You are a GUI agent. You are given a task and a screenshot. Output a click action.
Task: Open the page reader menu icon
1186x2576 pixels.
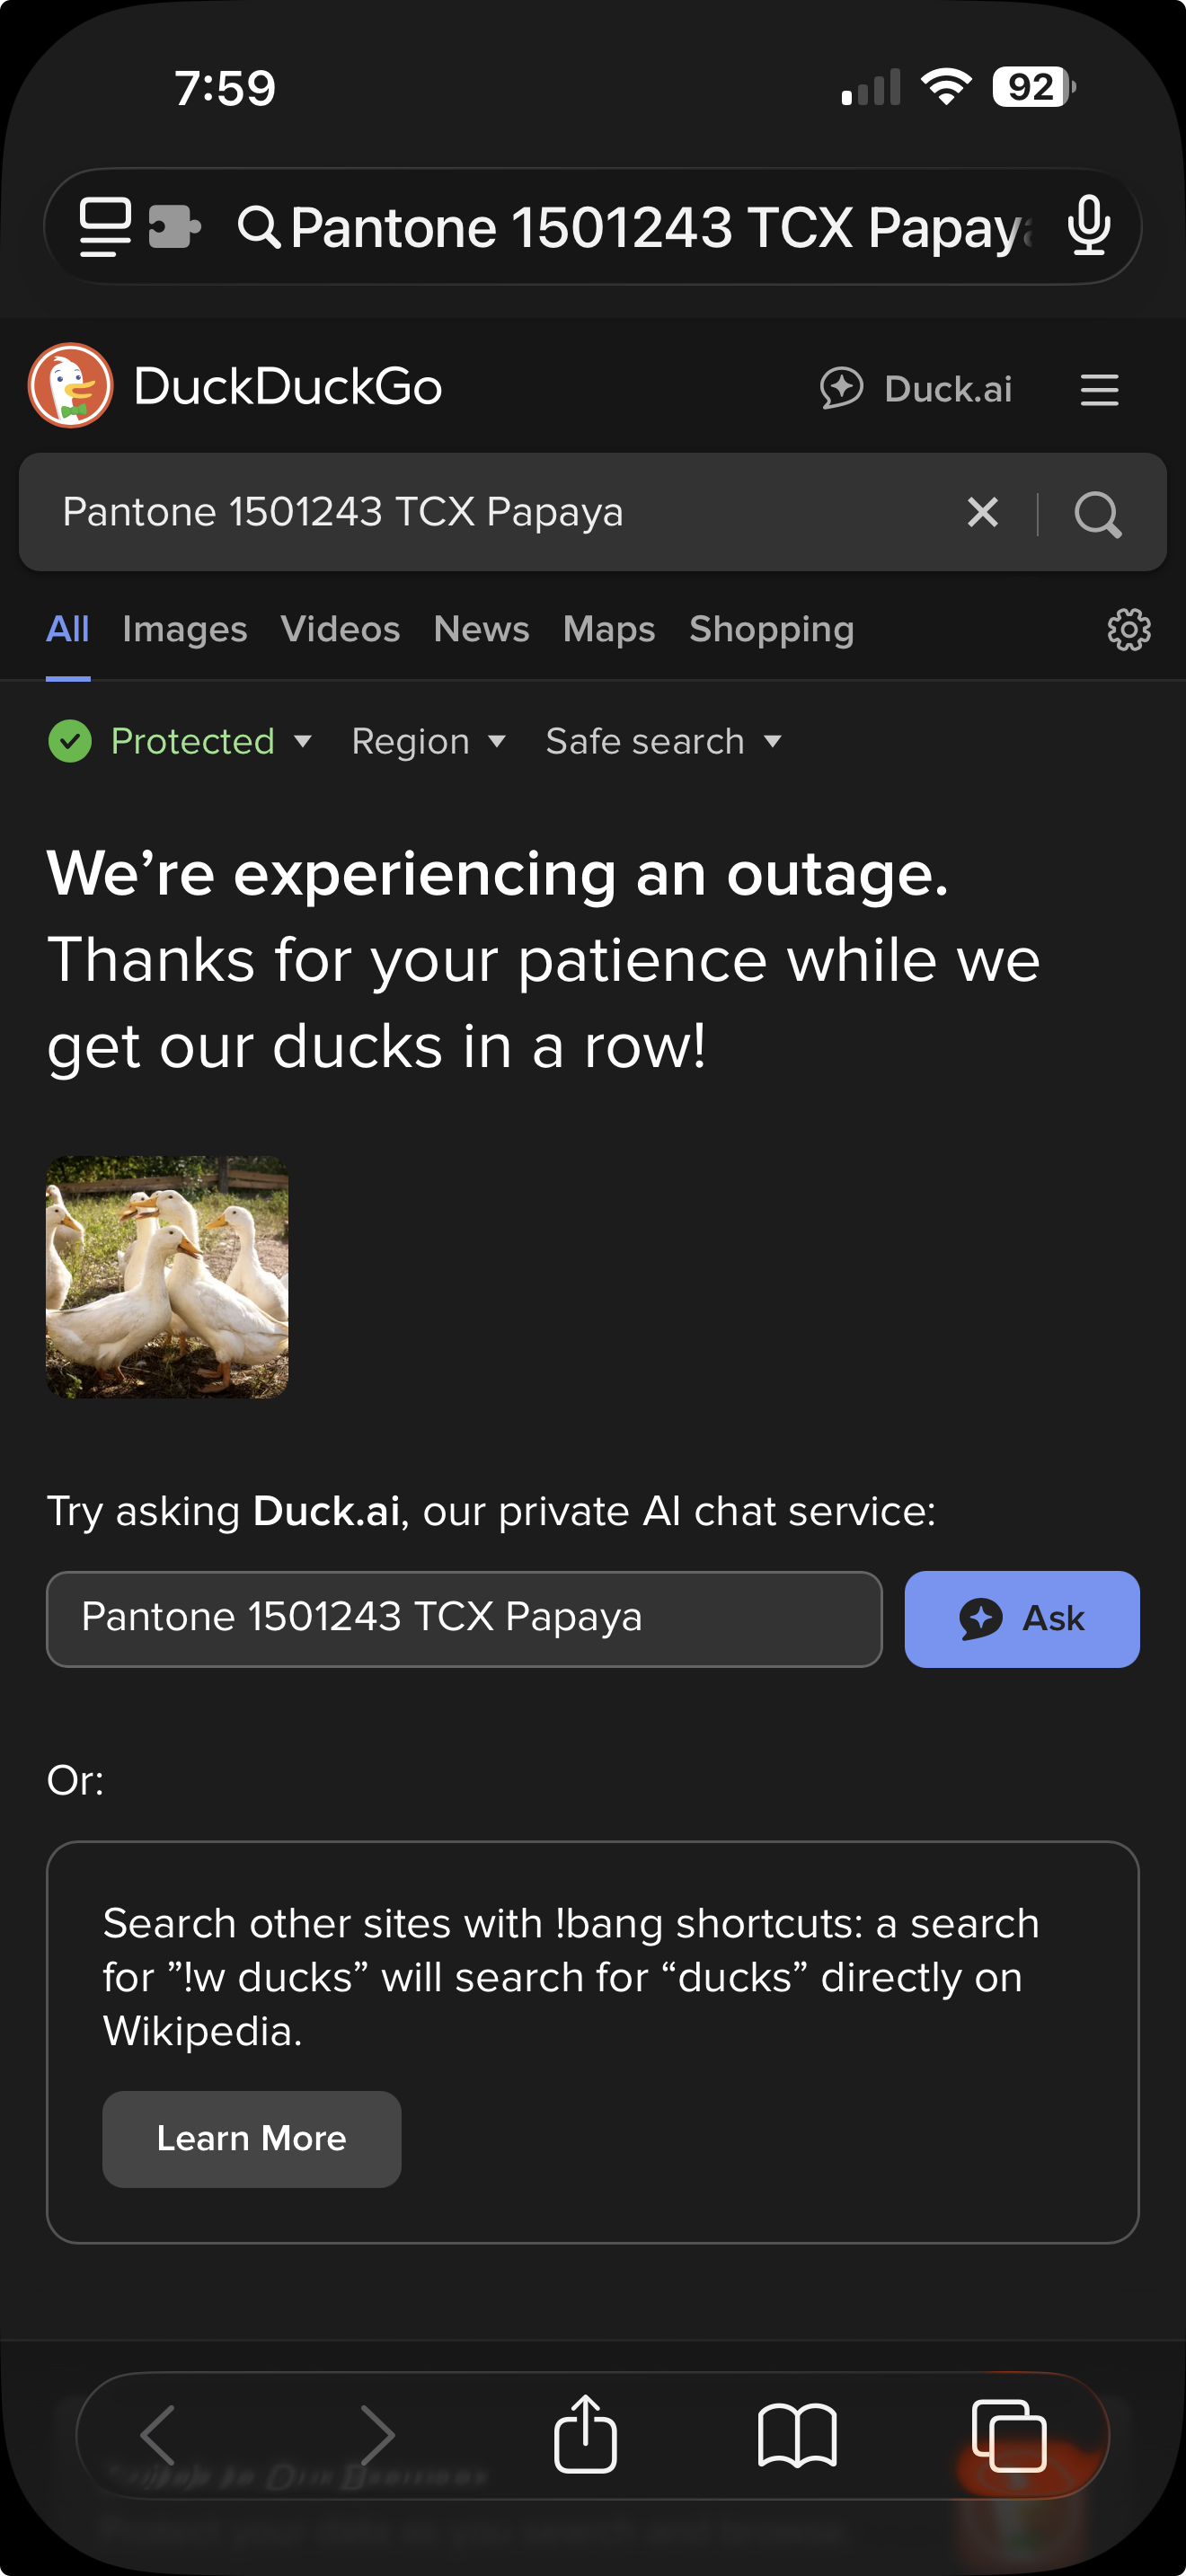click(105, 226)
